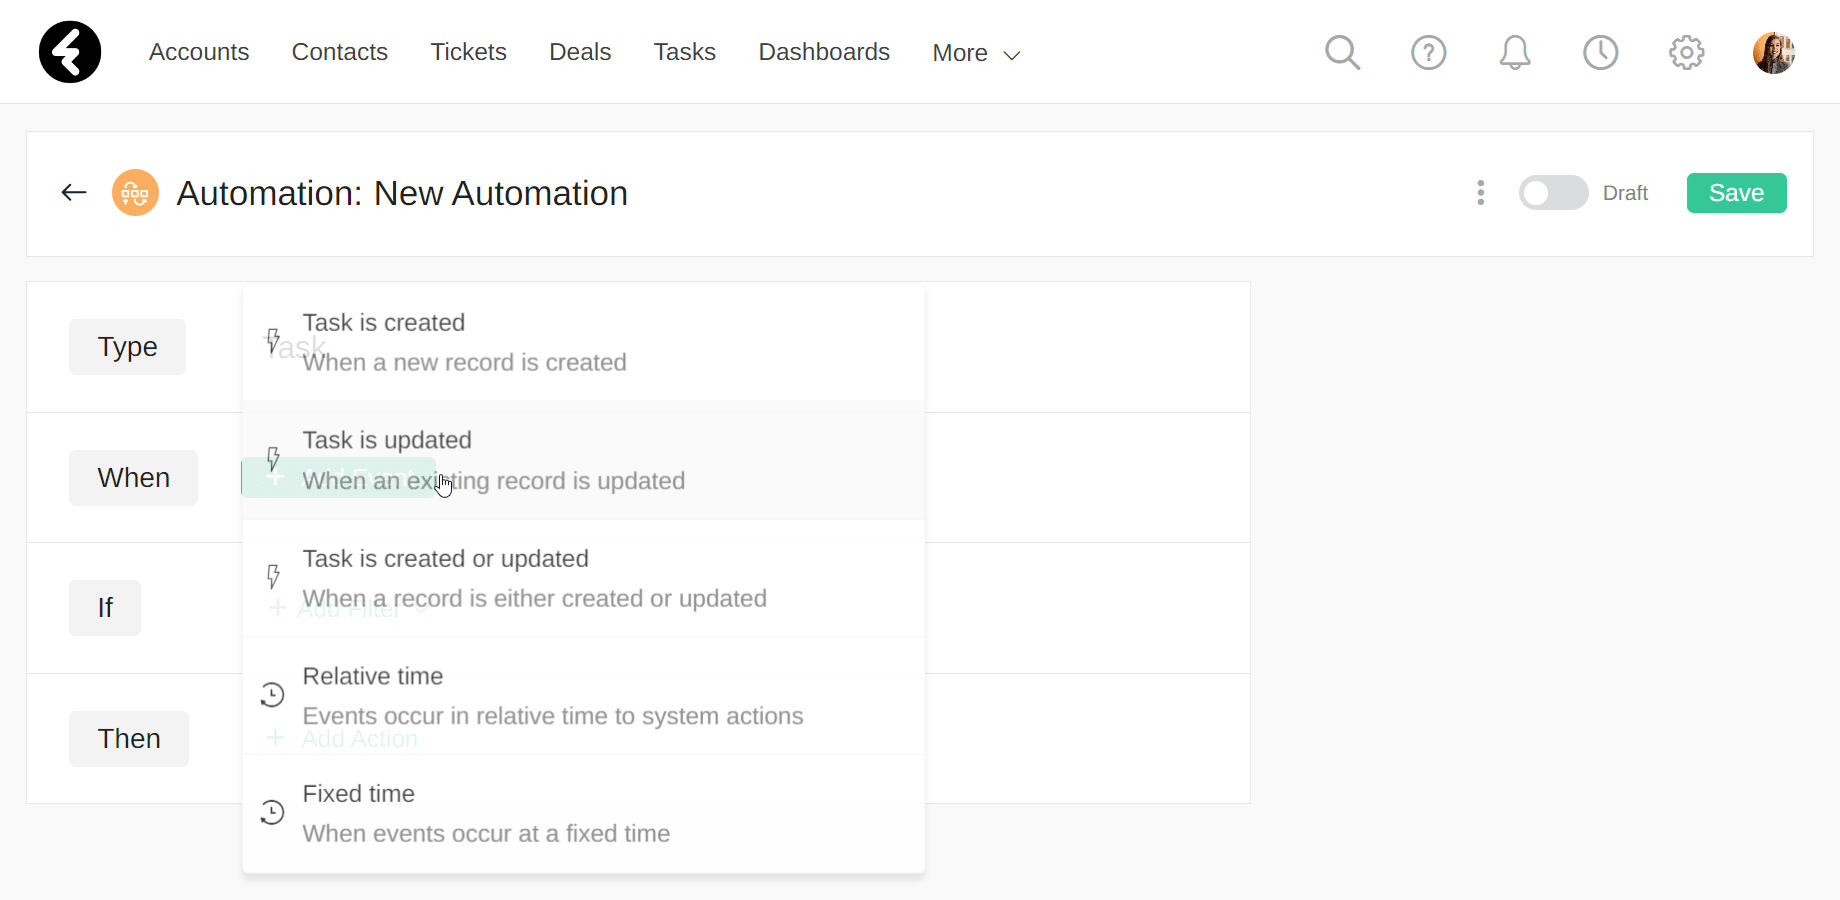Click the When label
Viewport: 1840px width, 900px height.
click(133, 478)
